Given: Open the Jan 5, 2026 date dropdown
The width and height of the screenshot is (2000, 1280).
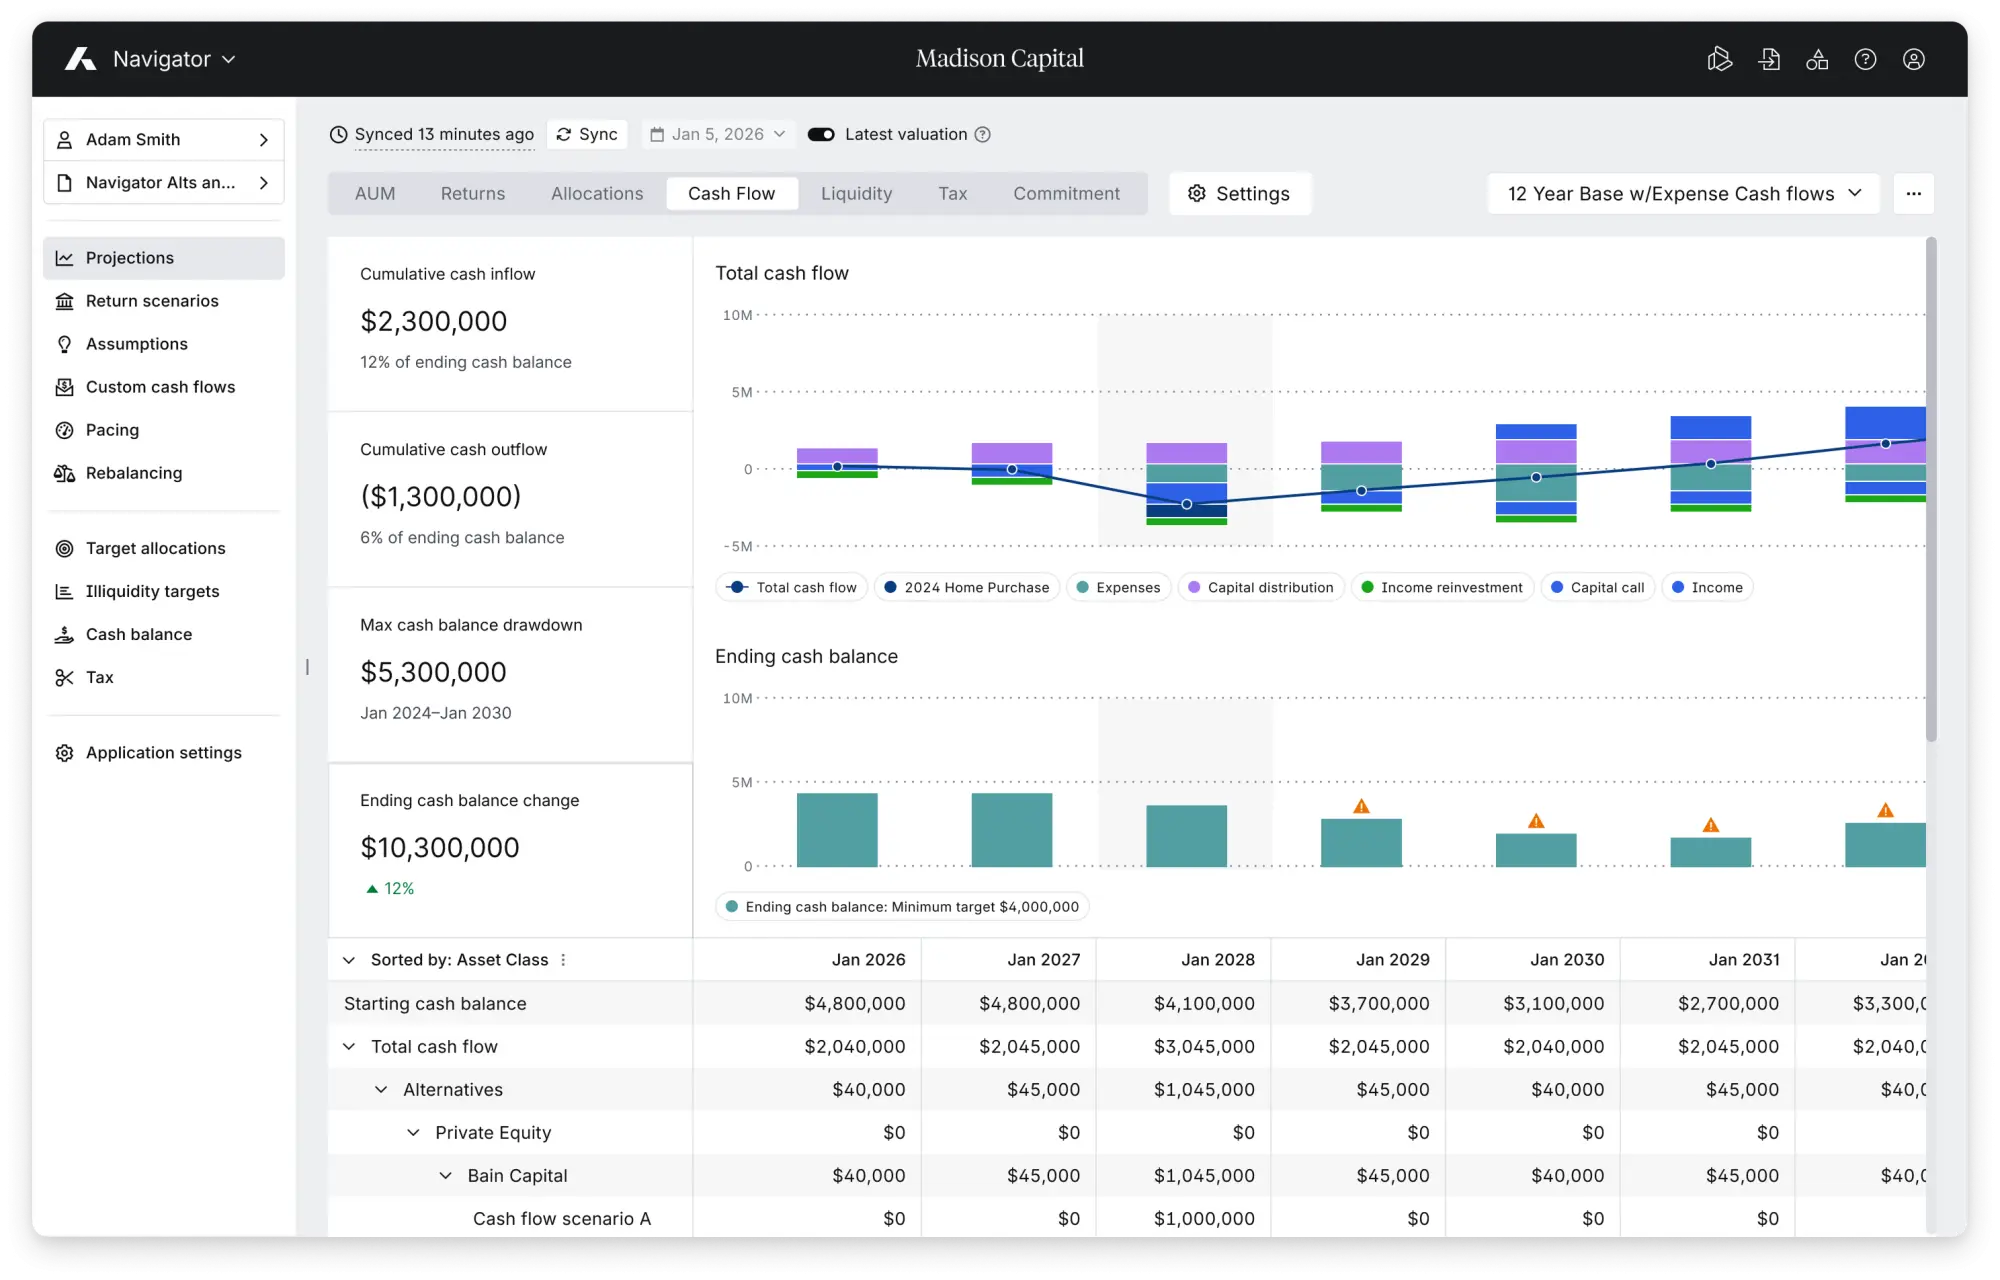Looking at the screenshot, I should pos(718,134).
